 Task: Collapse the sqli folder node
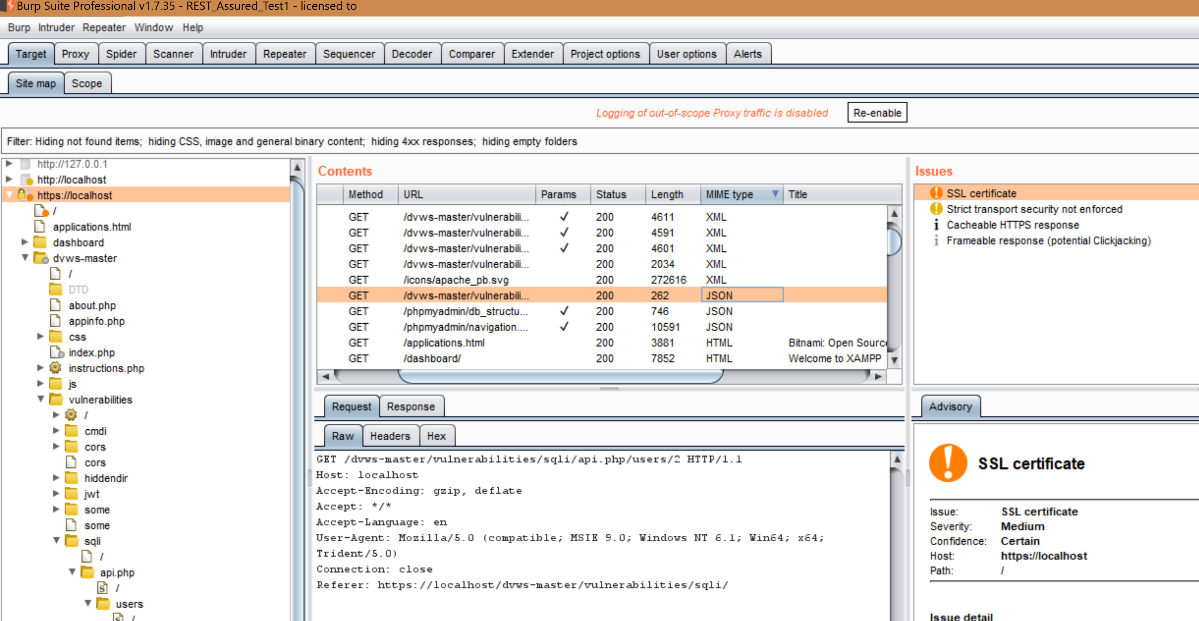[56, 541]
